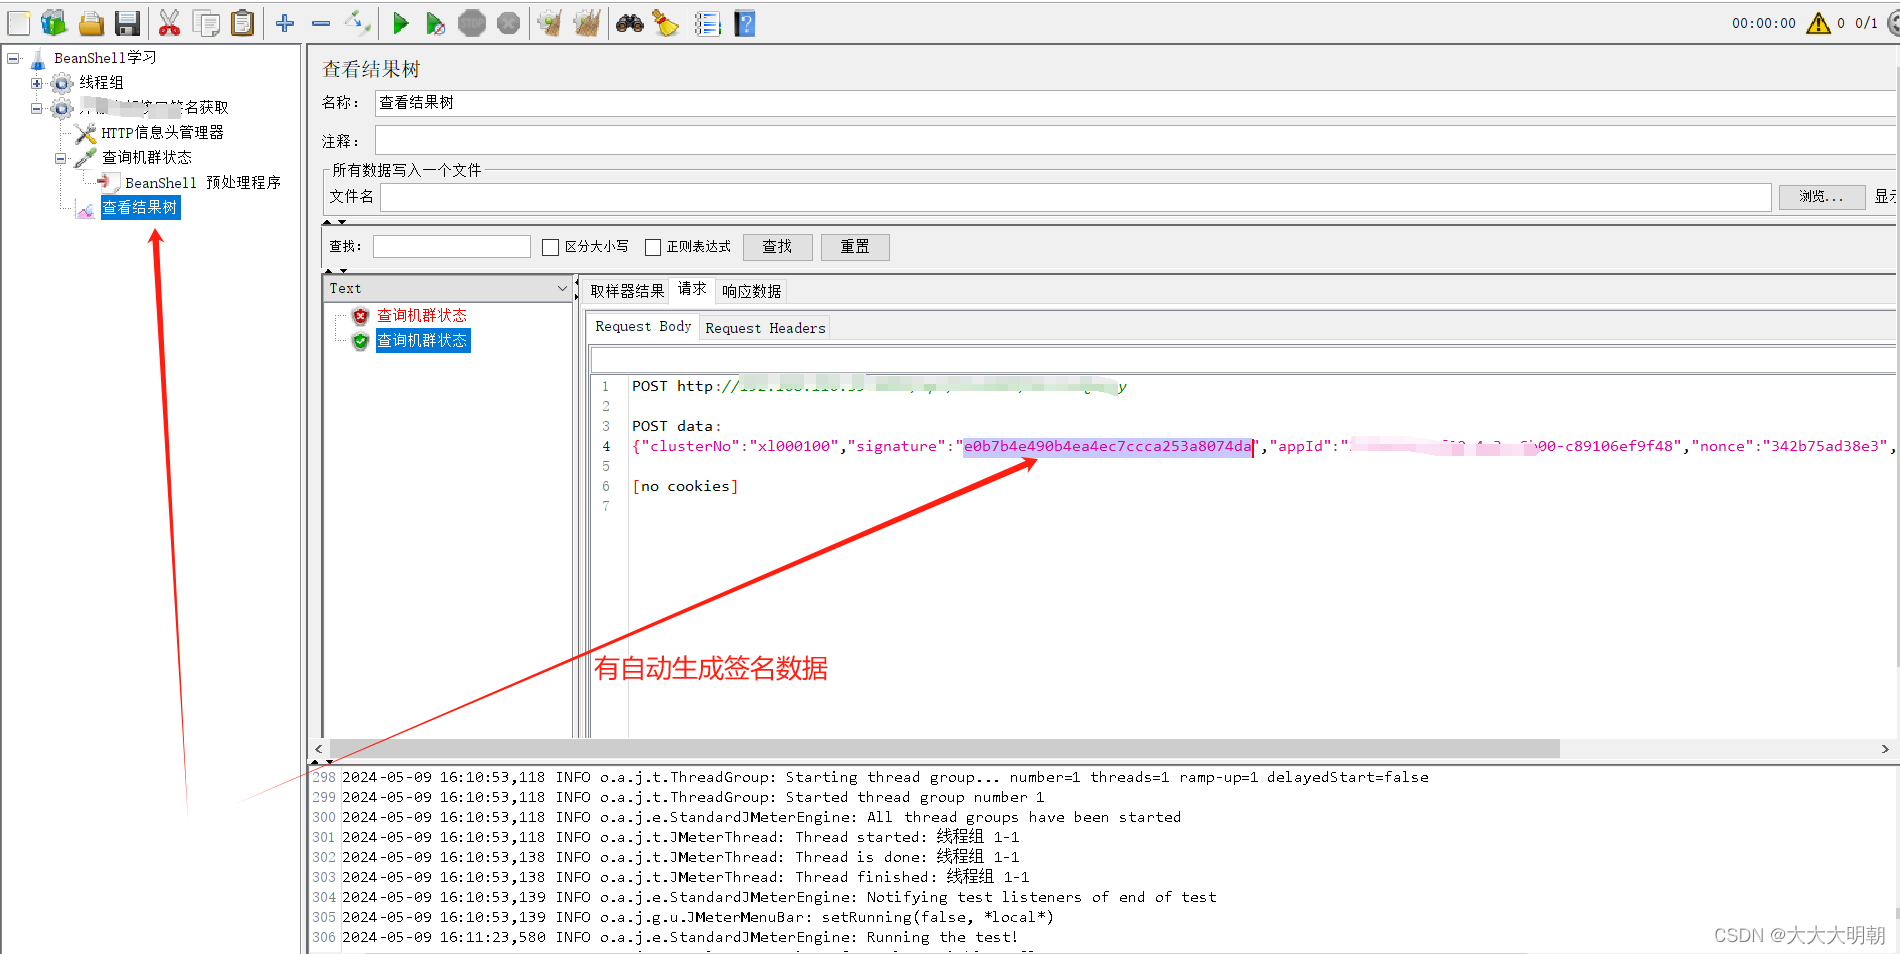Click the Clear single-broom icon
The width and height of the screenshot is (1900, 954).
(x=549, y=23)
